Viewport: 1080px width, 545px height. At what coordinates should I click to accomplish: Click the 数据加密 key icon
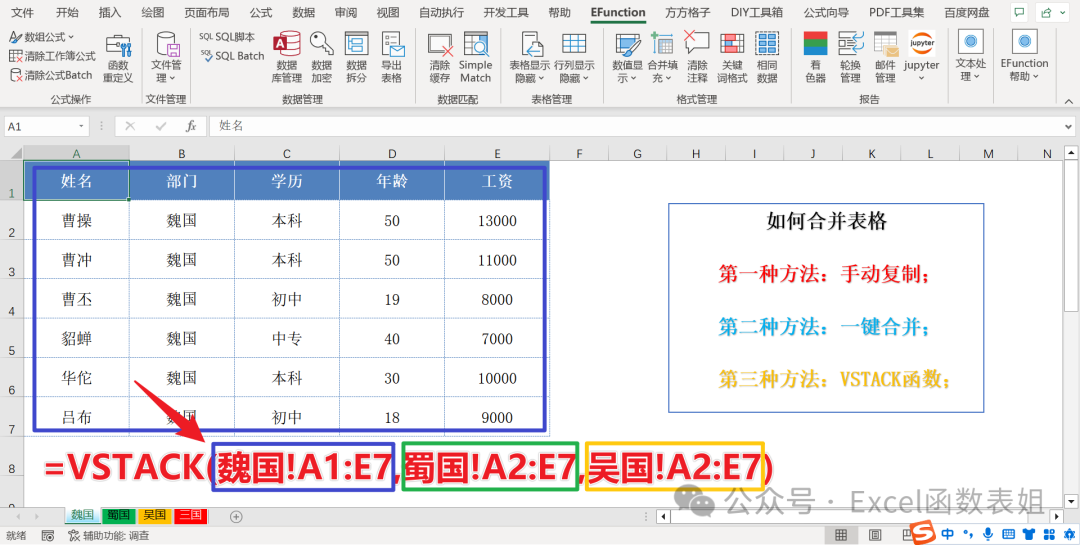coord(322,45)
